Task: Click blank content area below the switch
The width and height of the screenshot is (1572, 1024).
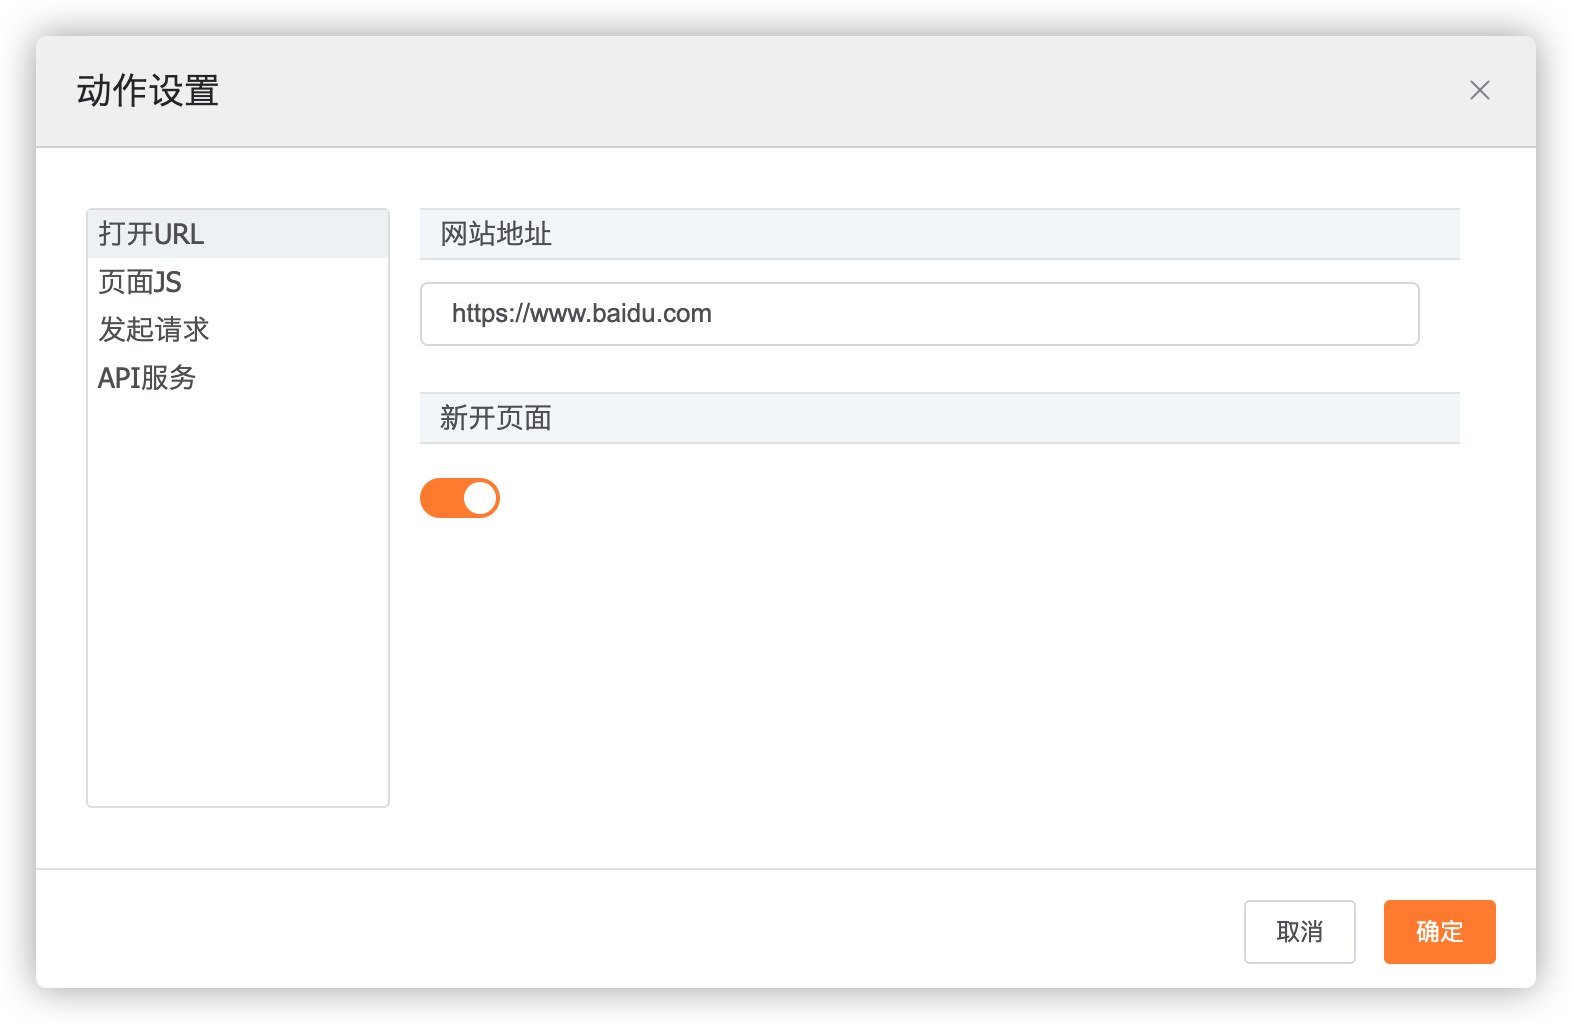Action: pyautogui.click(x=938, y=680)
